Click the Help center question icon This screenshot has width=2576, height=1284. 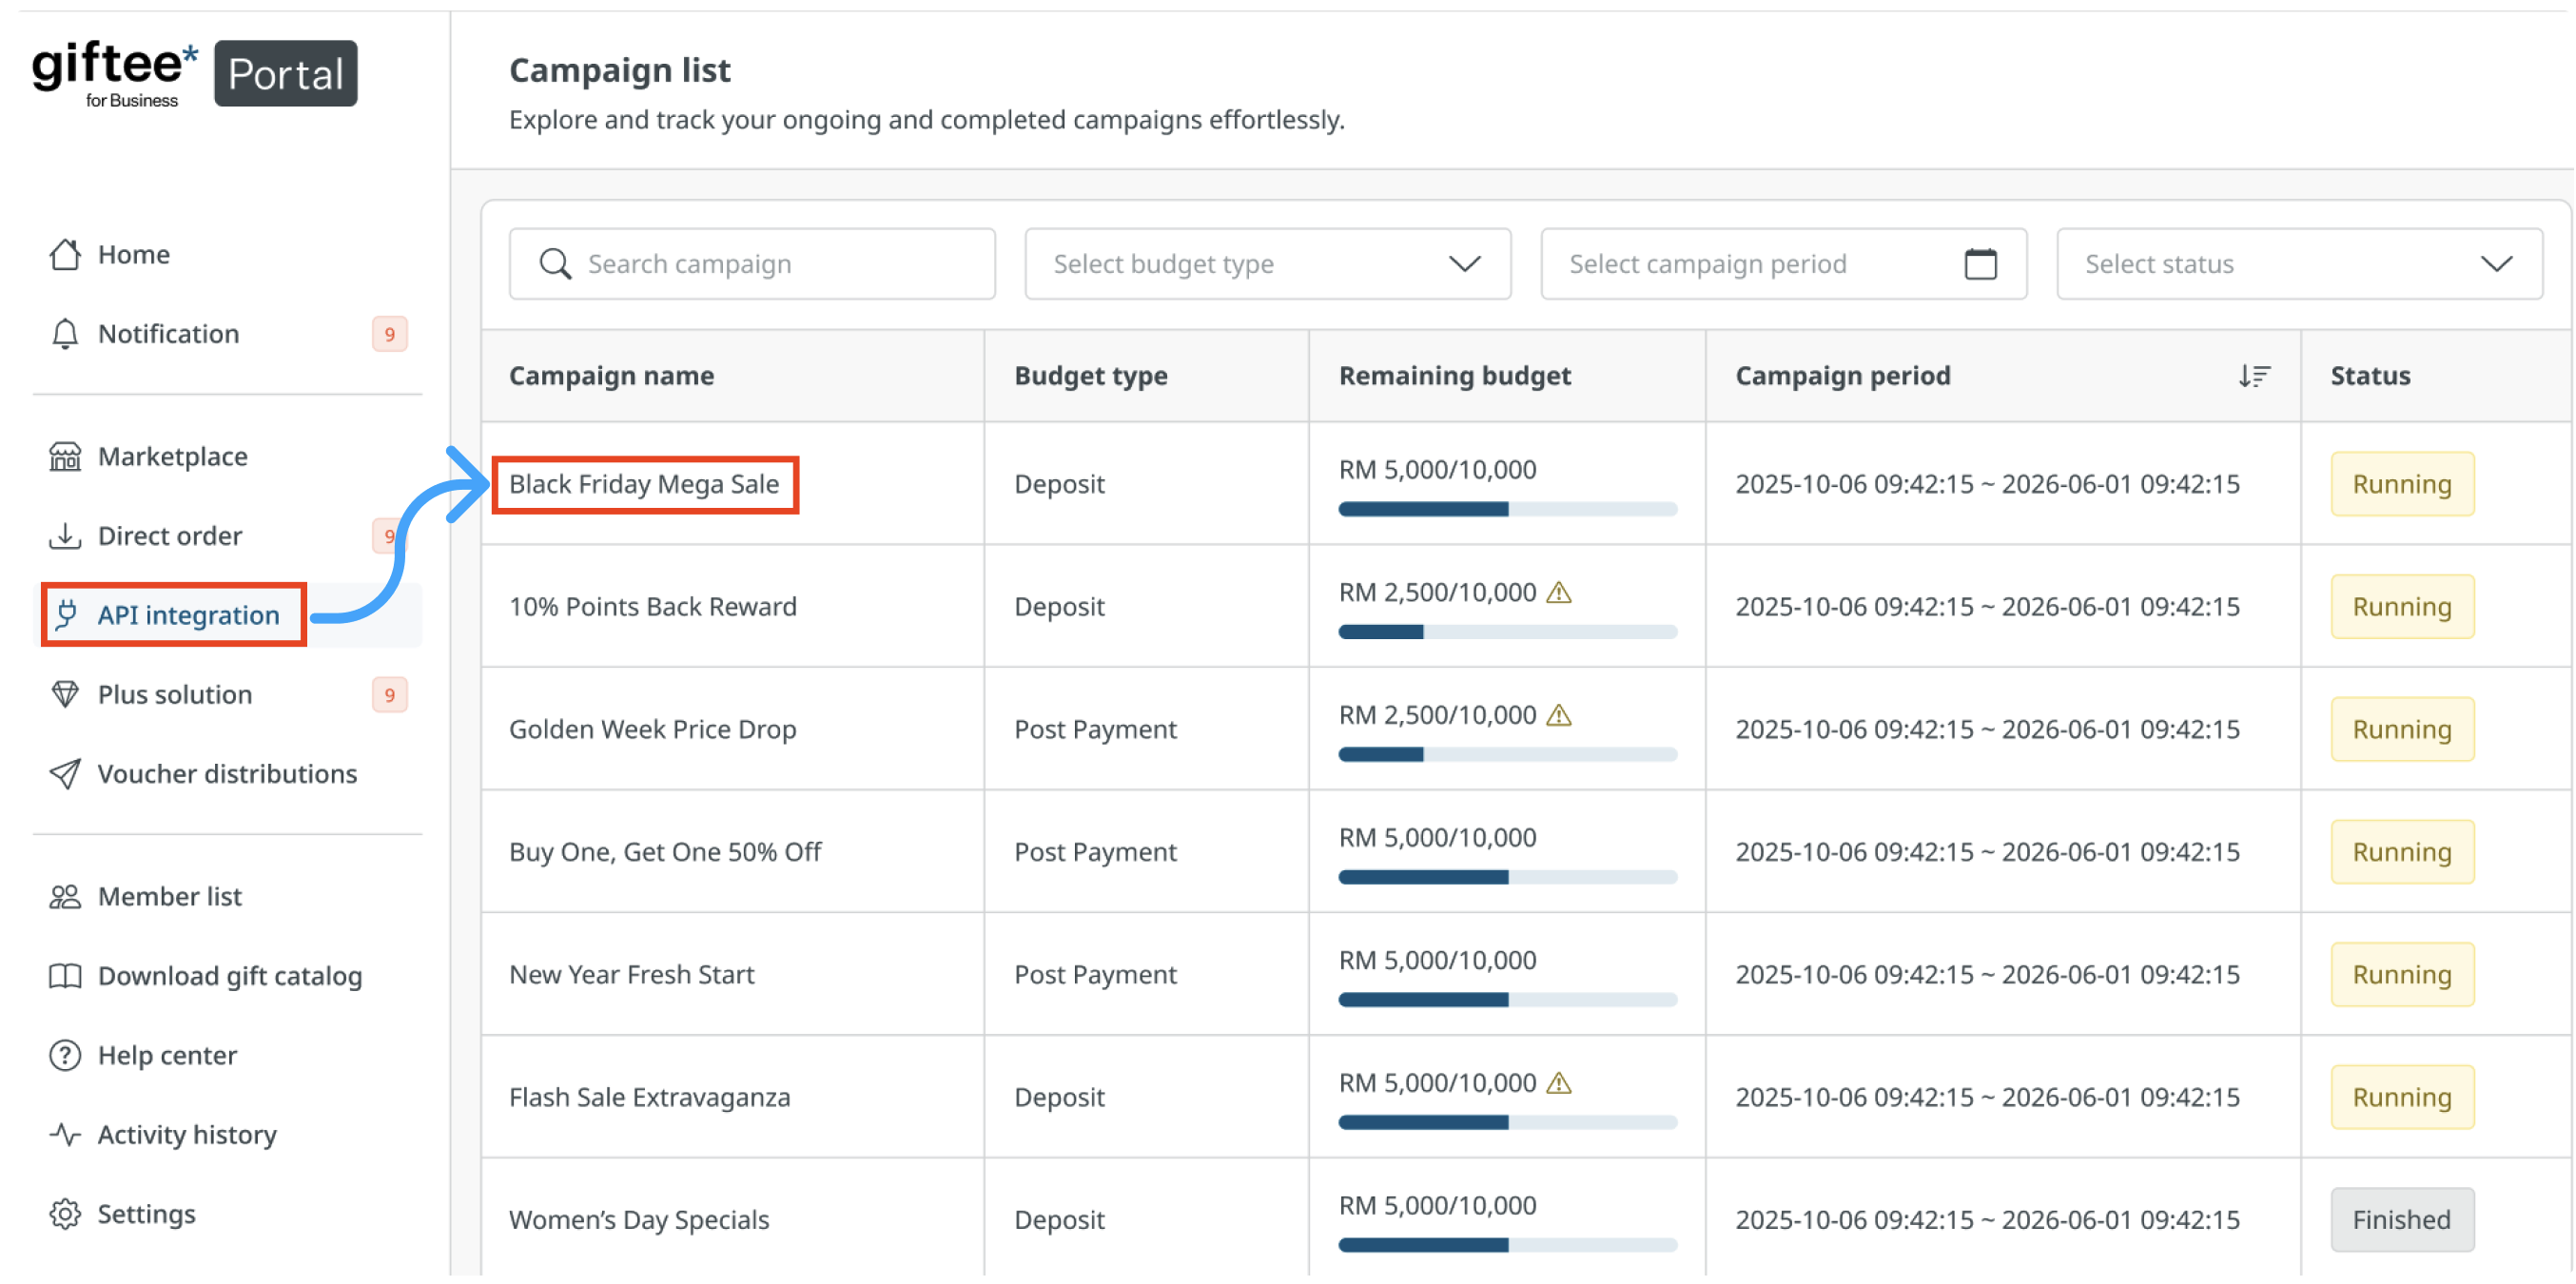click(65, 1056)
